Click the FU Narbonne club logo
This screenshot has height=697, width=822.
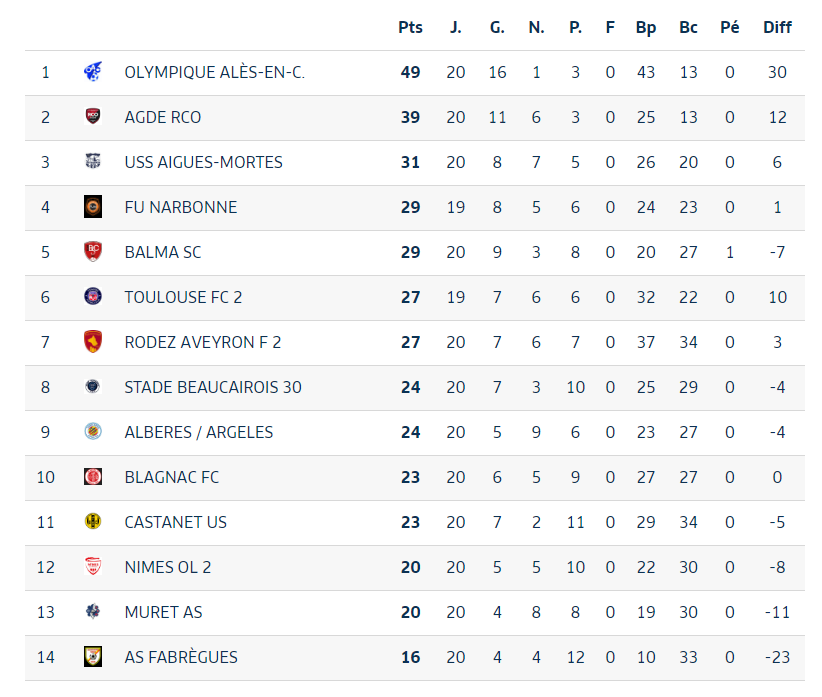coord(93,206)
